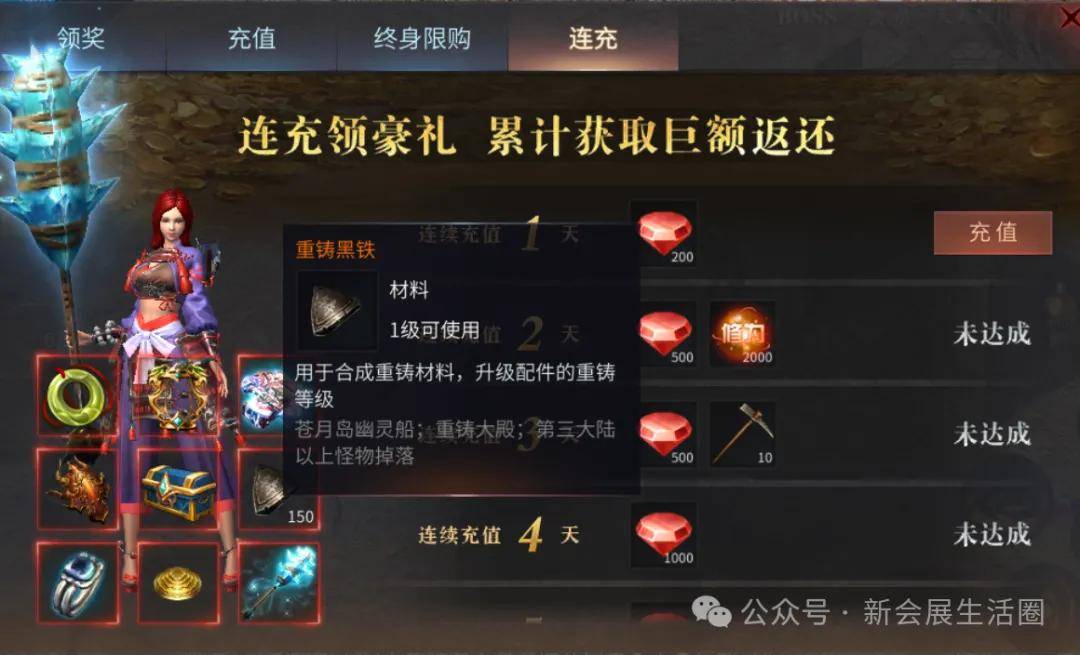Click the glowing ice staff item slot
Image resolution: width=1080 pixels, height=655 pixels.
coord(279,583)
